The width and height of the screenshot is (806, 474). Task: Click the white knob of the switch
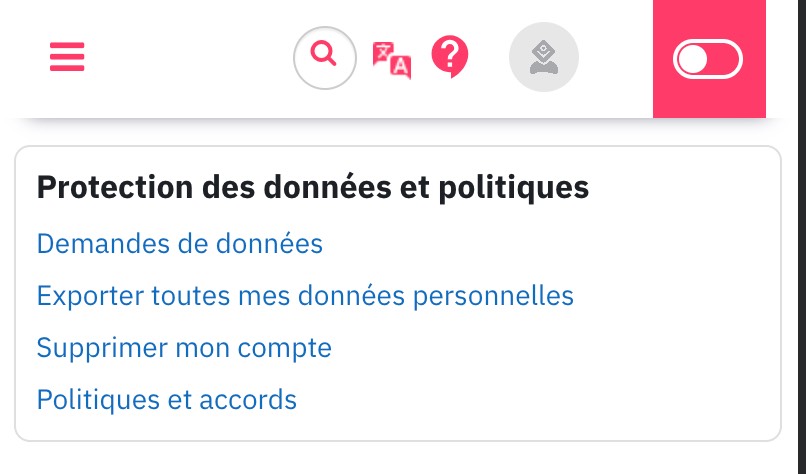[x=692, y=59]
